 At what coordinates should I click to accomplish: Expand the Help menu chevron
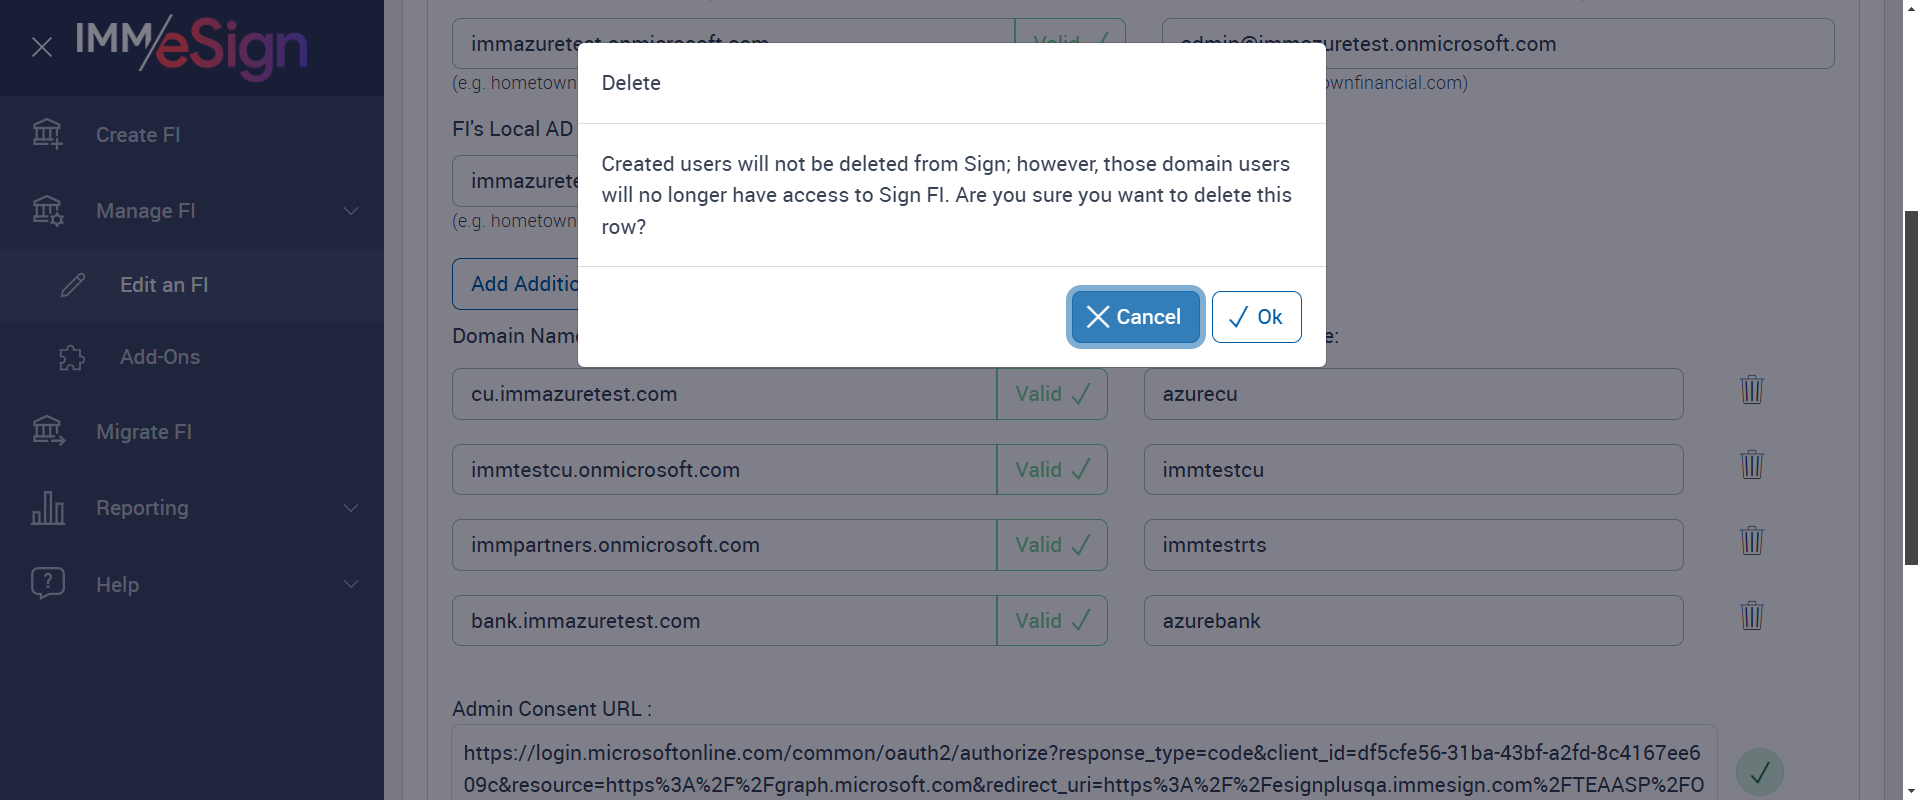click(351, 584)
